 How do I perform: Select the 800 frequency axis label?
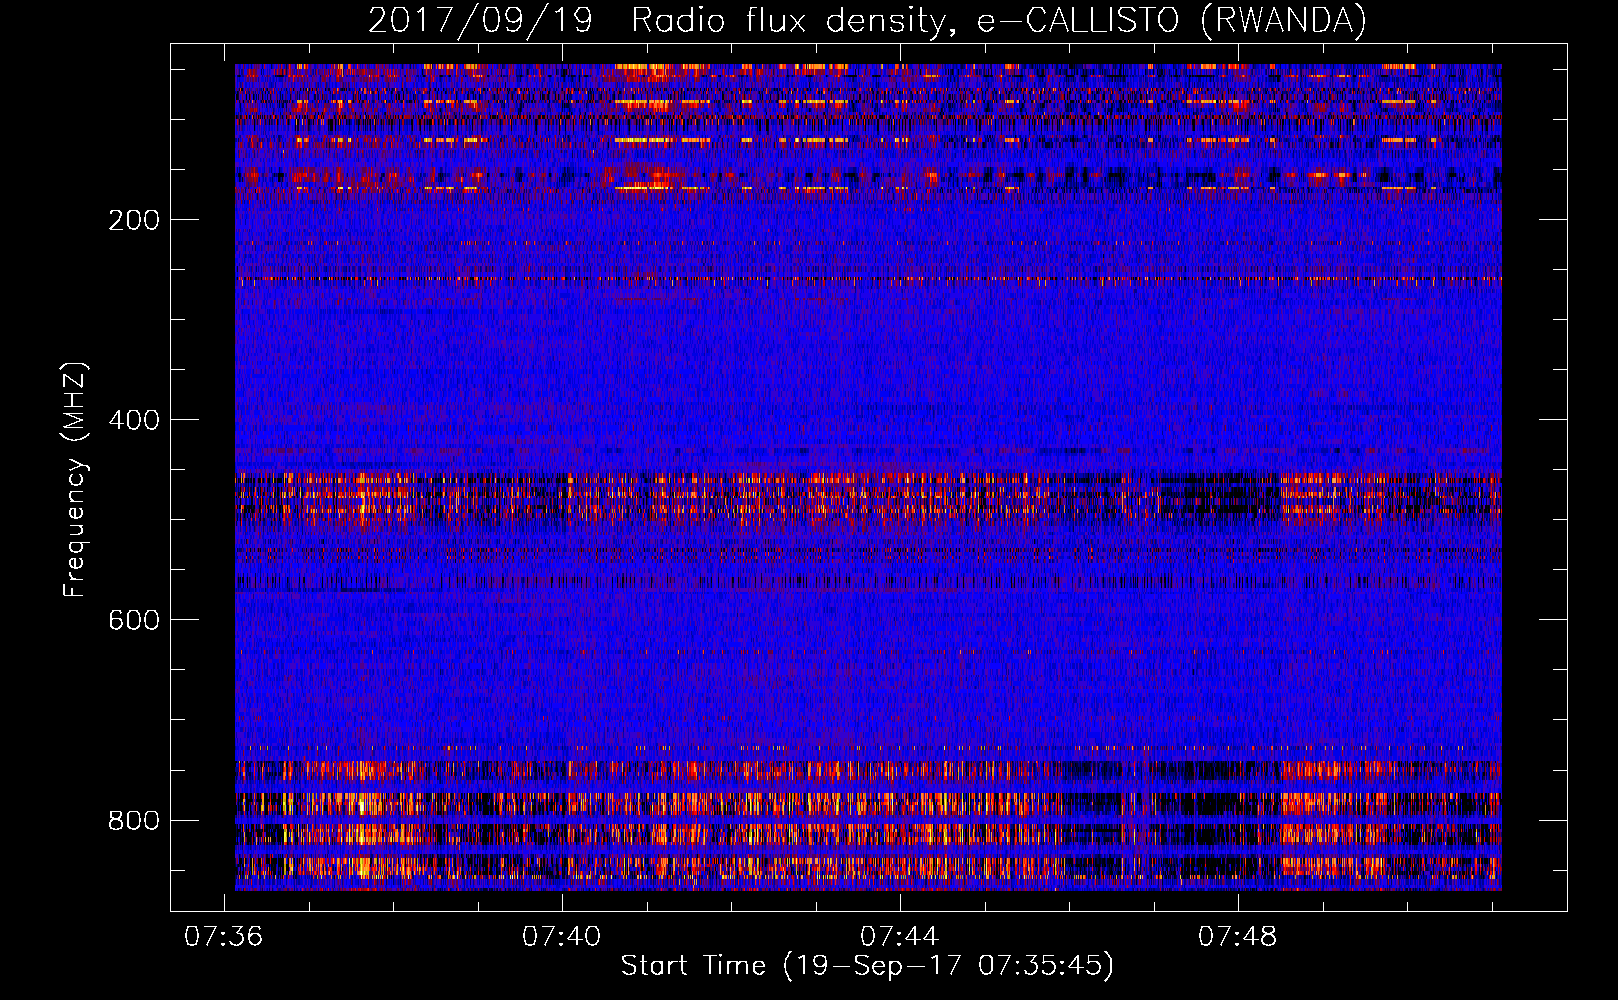coord(134,820)
